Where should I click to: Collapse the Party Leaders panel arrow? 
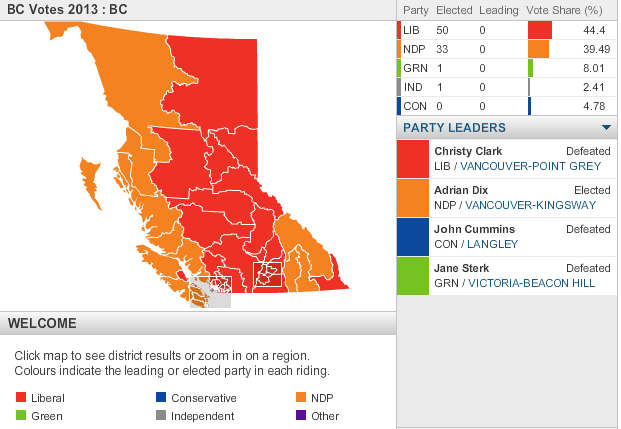click(x=606, y=128)
